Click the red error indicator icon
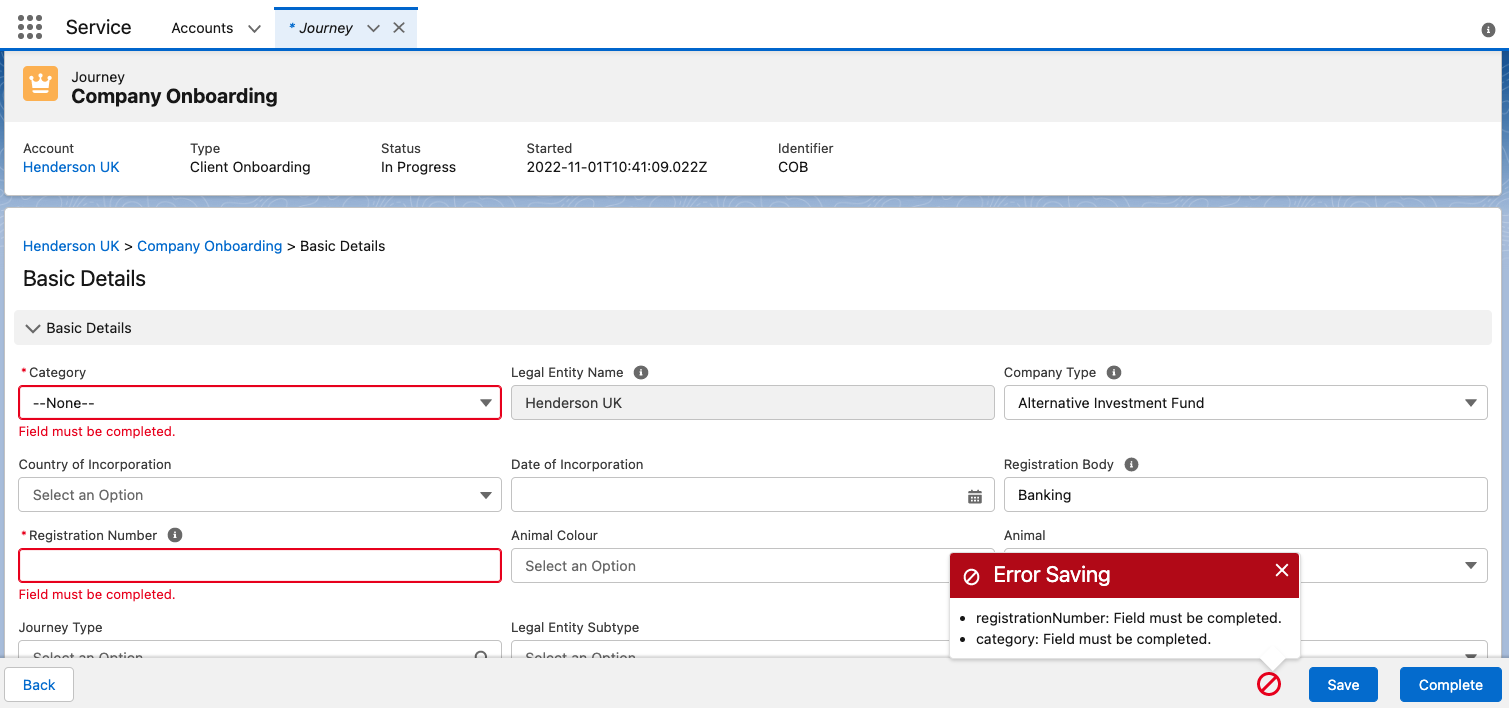 pyautogui.click(x=1269, y=684)
